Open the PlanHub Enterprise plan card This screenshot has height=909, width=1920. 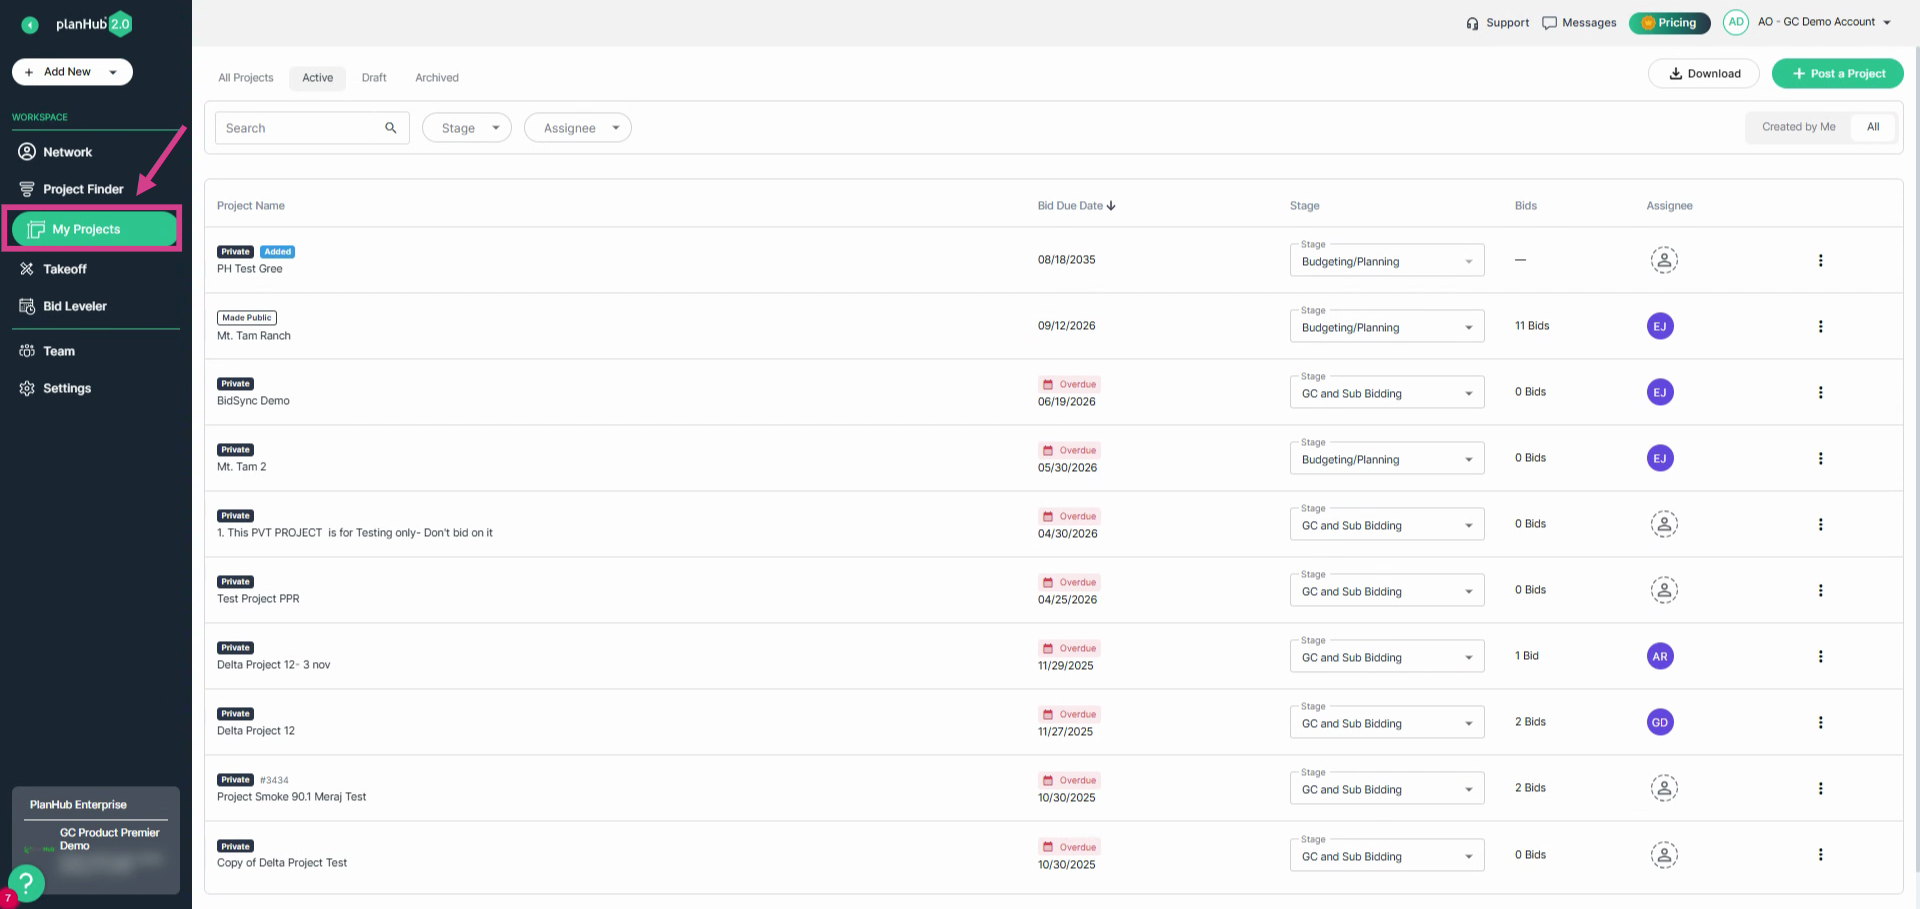point(96,840)
